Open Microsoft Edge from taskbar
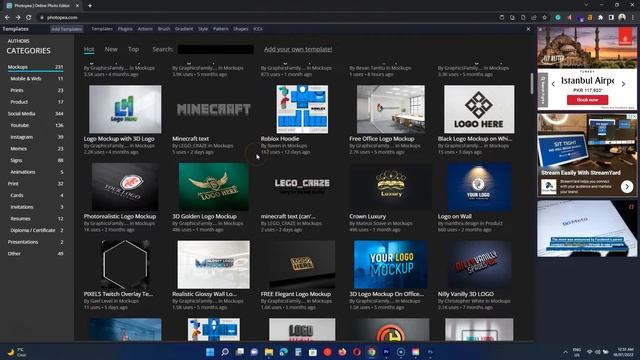 click(x=283, y=352)
